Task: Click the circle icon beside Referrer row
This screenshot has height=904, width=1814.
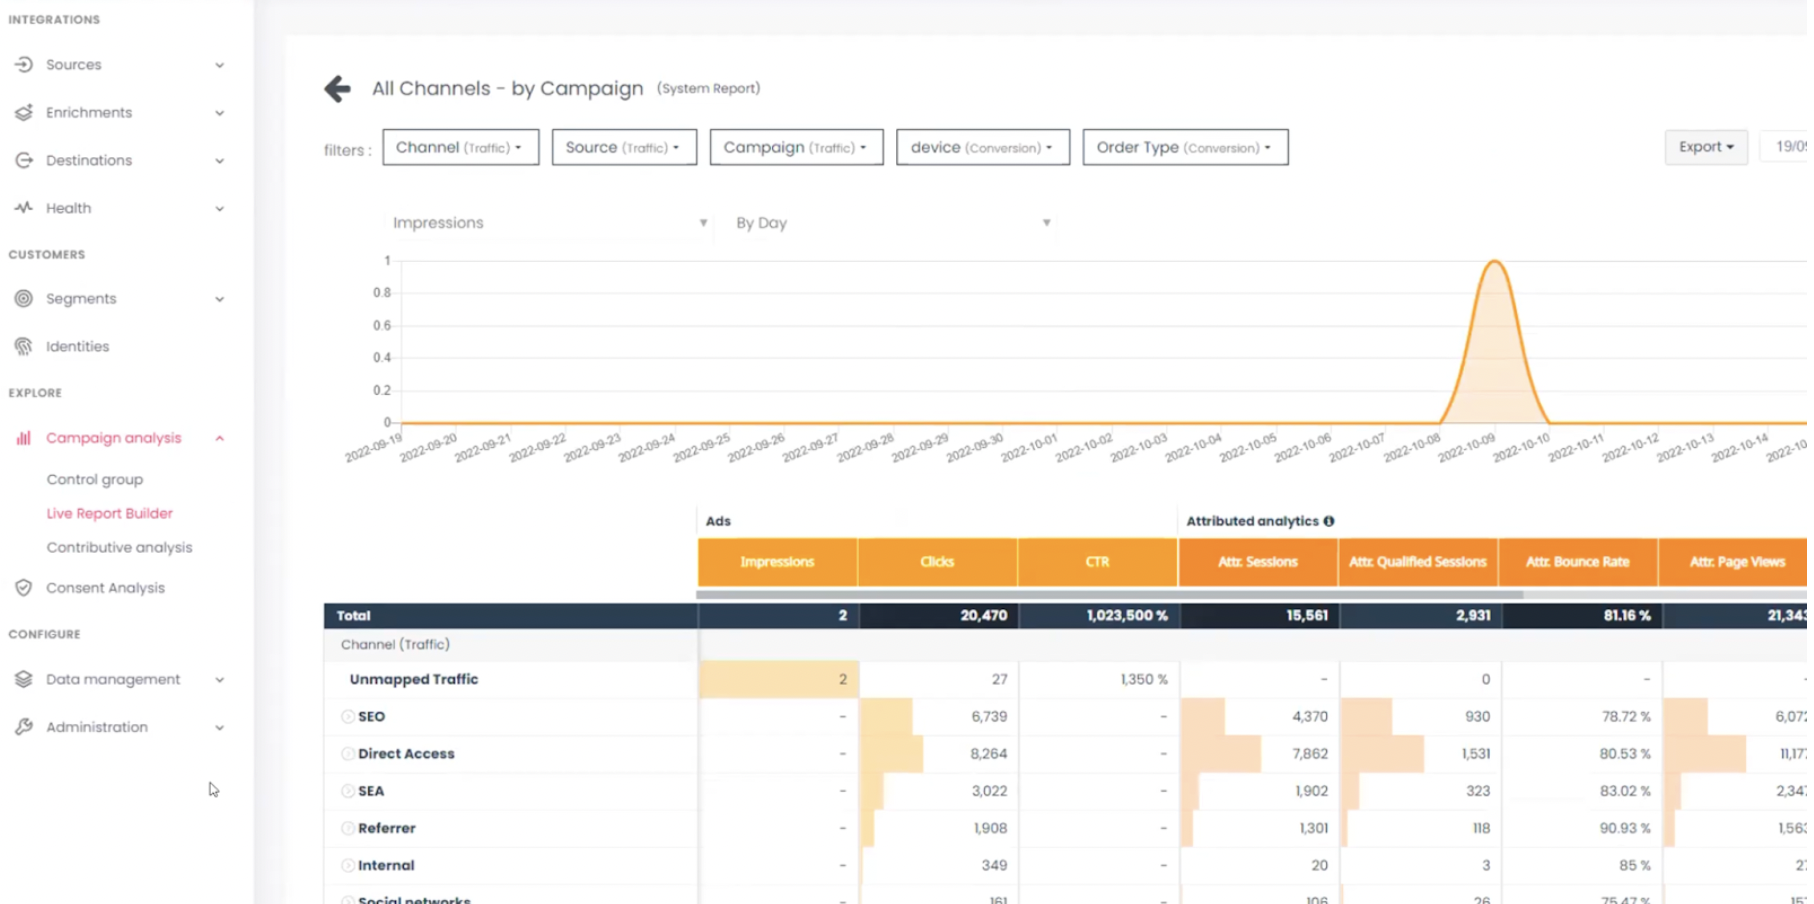Action: point(347,828)
